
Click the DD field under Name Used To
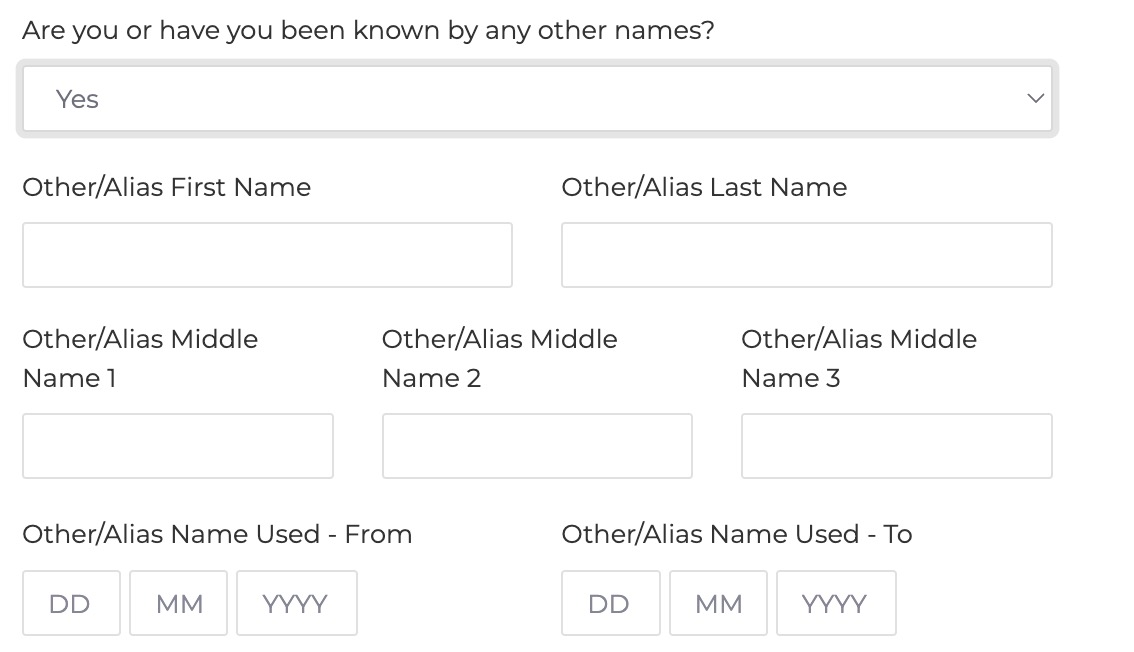tap(610, 602)
